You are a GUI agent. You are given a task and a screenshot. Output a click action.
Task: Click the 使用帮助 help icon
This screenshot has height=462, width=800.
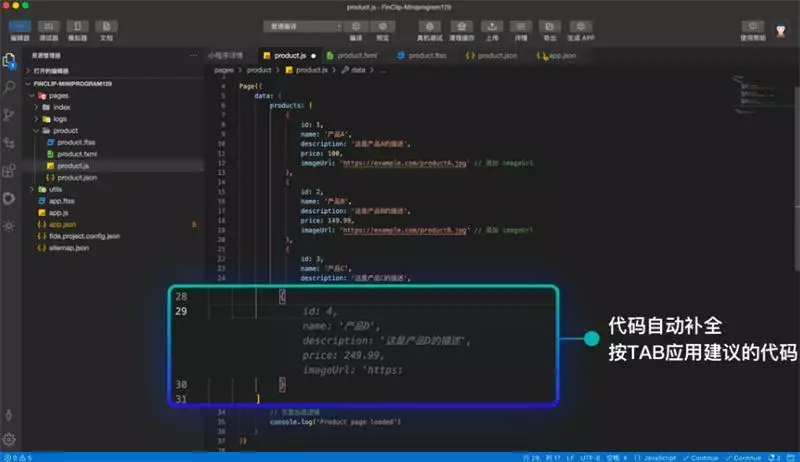pos(753,27)
